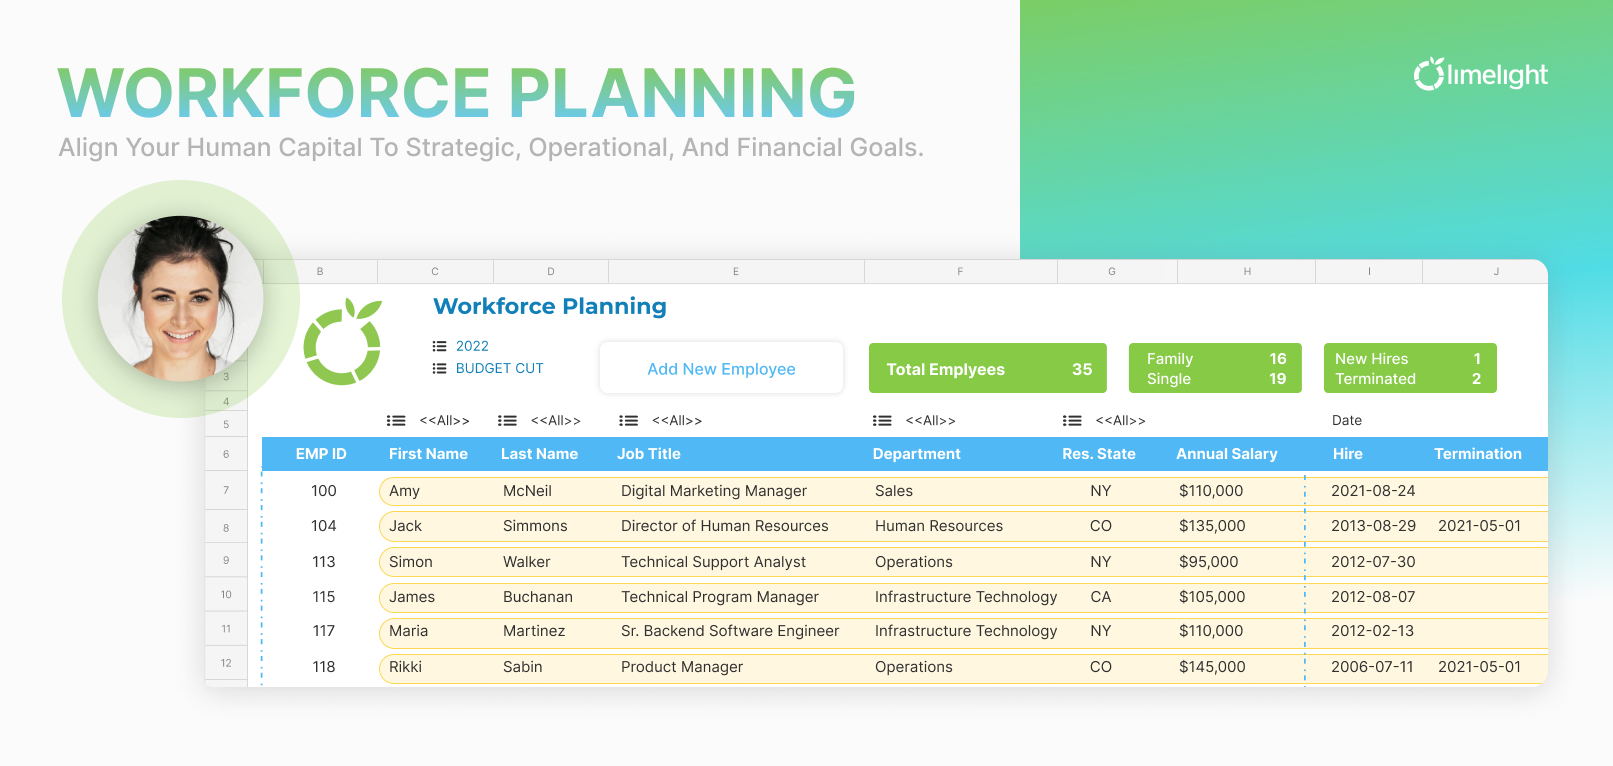
Task: Click the Family/Single green summary tile
Action: click(x=1215, y=368)
